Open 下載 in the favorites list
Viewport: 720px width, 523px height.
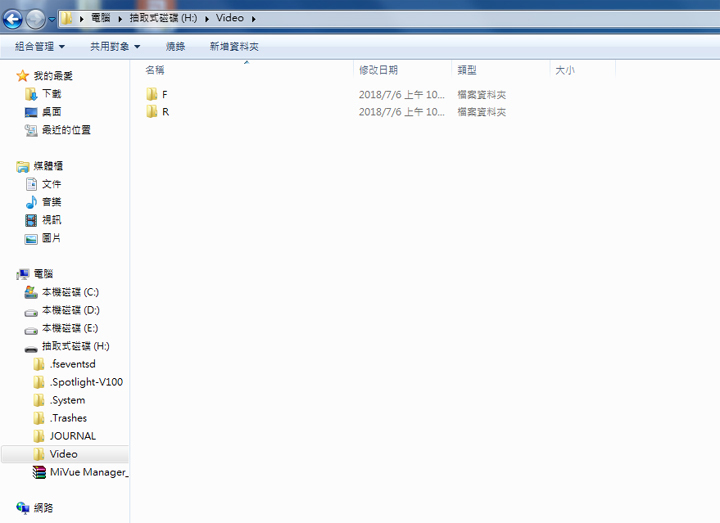(x=51, y=94)
